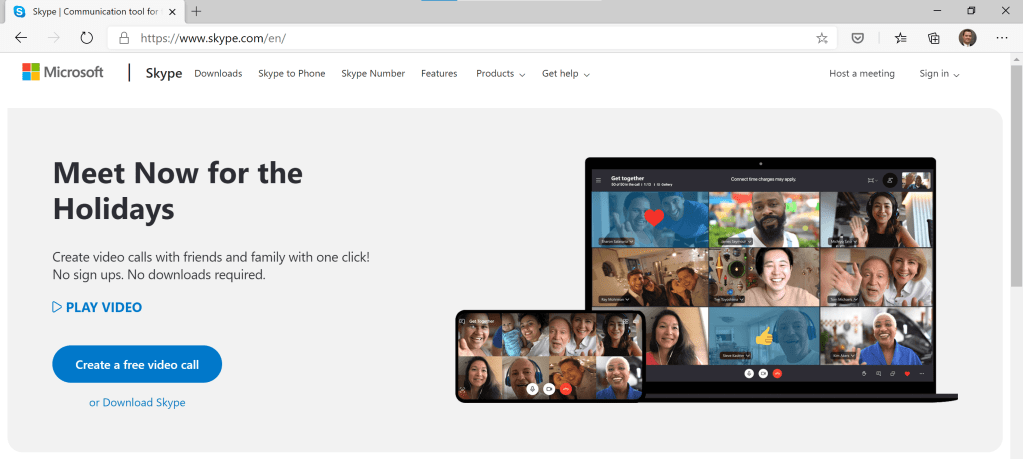1023x459 pixels.
Task: Bookmark this page using the star icon
Action: coord(822,38)
